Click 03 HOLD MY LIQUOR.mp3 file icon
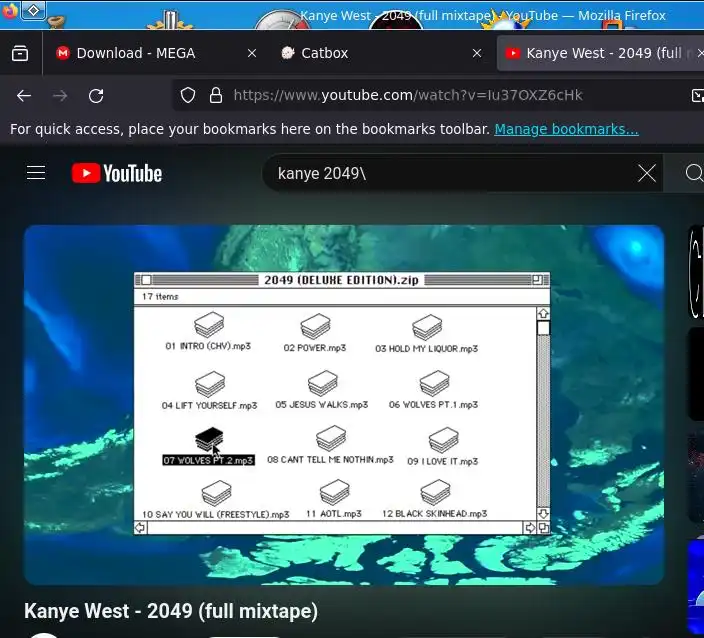The width and height of the screenshot is (704, 638). (x=427, y=327)
